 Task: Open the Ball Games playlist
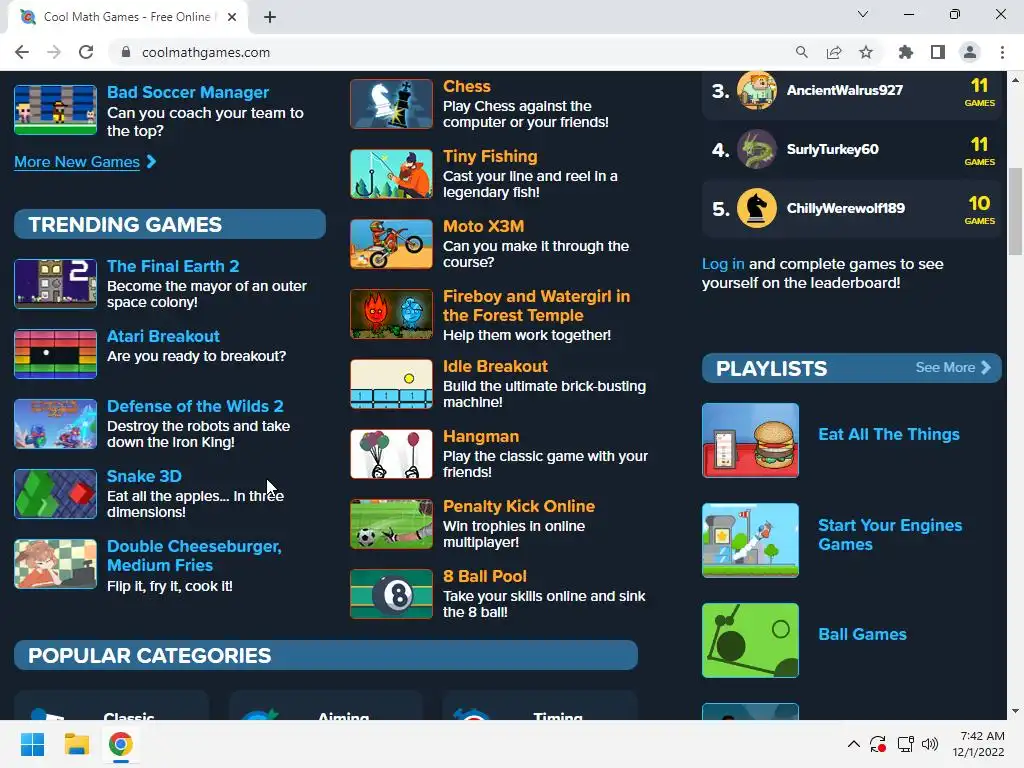863,634
